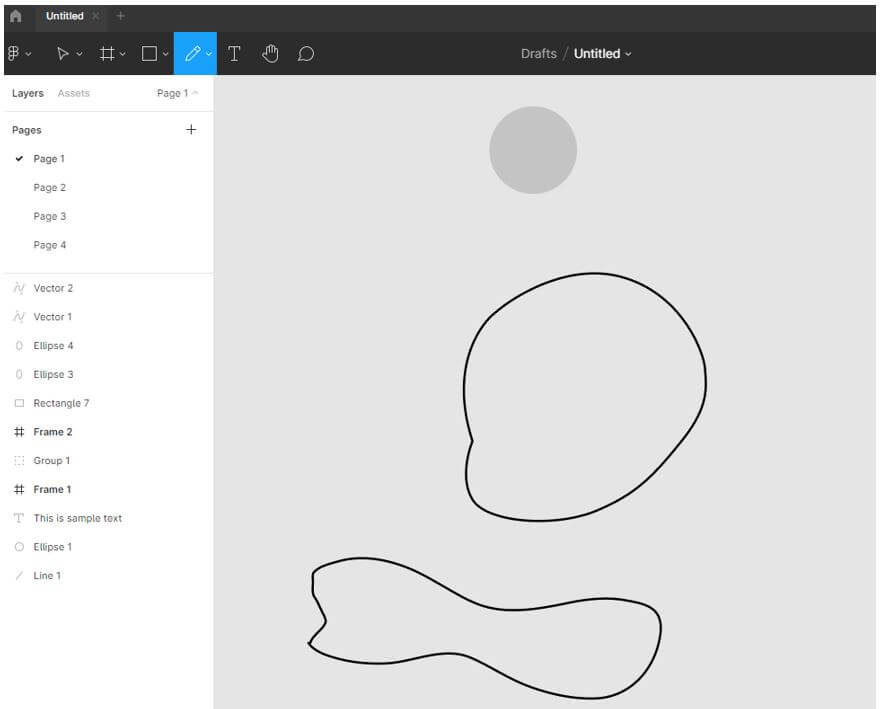This screenshot has height=709, width=888.
Task: Open the Figma main menu icon
Action: click(14, 53)
